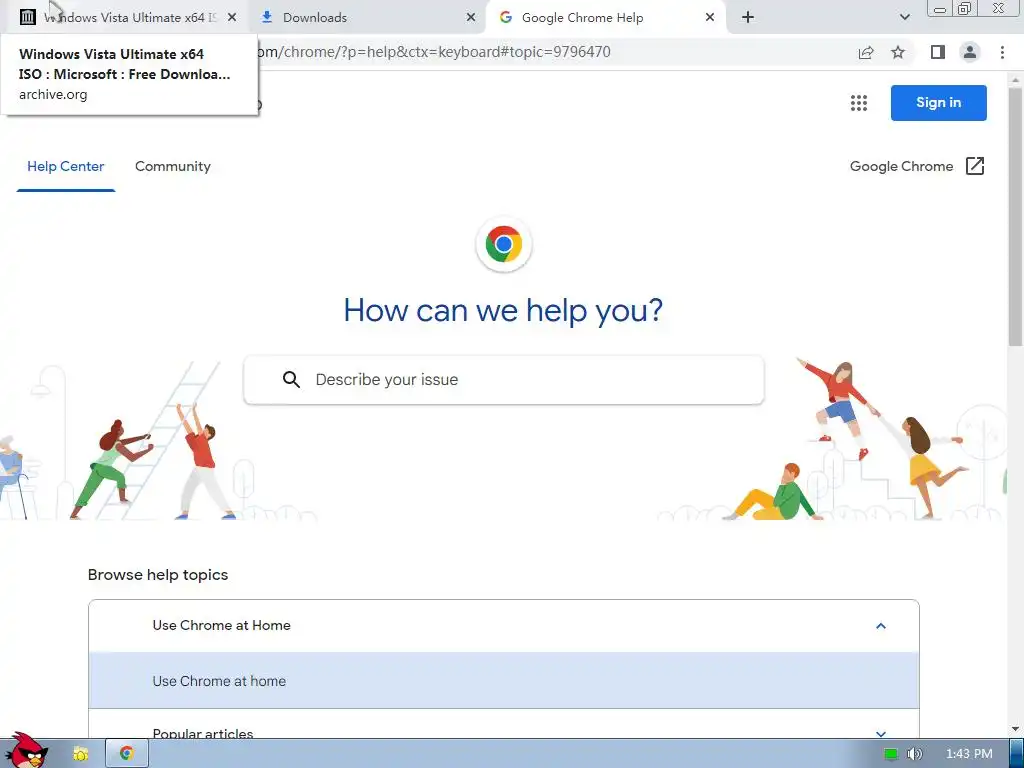Close the Windows Vista Ultimate x64 tab
Viewport: 1024px width, 768px height.
(232, 18)
